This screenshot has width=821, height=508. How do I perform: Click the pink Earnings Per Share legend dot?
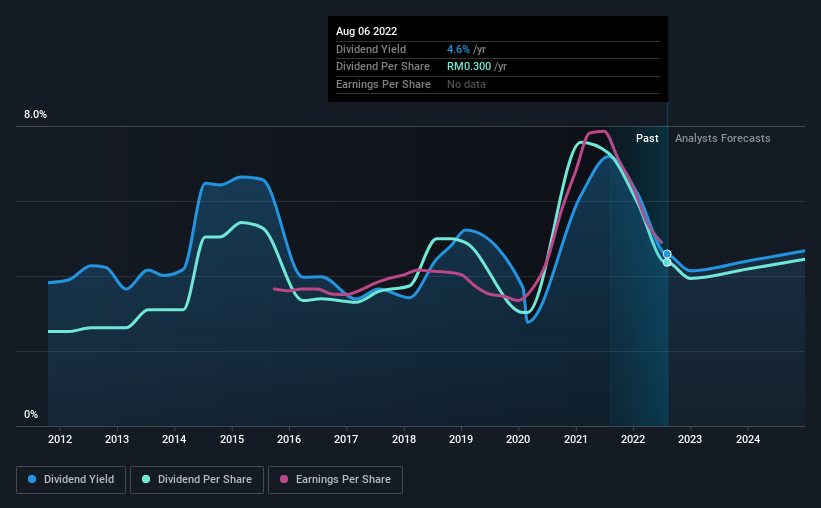[x=284, y=479]
